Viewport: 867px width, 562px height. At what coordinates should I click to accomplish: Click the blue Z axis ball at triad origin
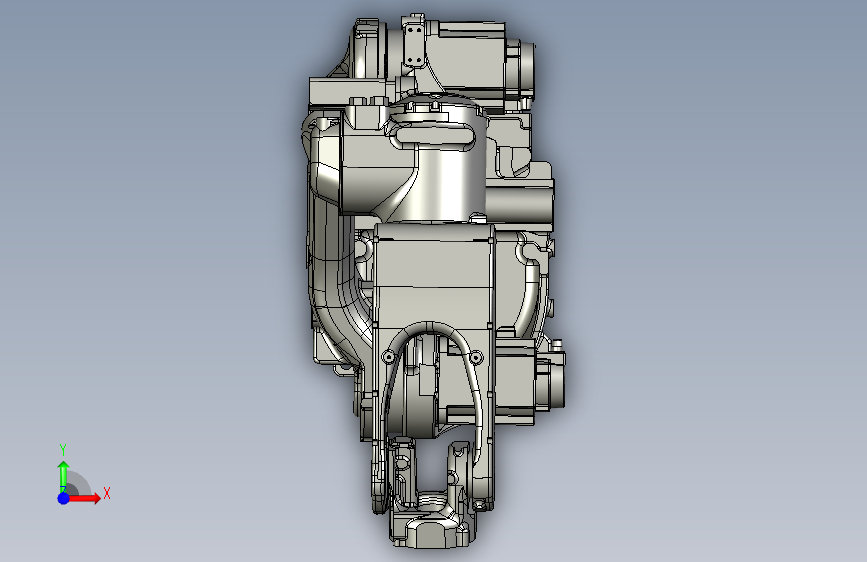point(64,498)
